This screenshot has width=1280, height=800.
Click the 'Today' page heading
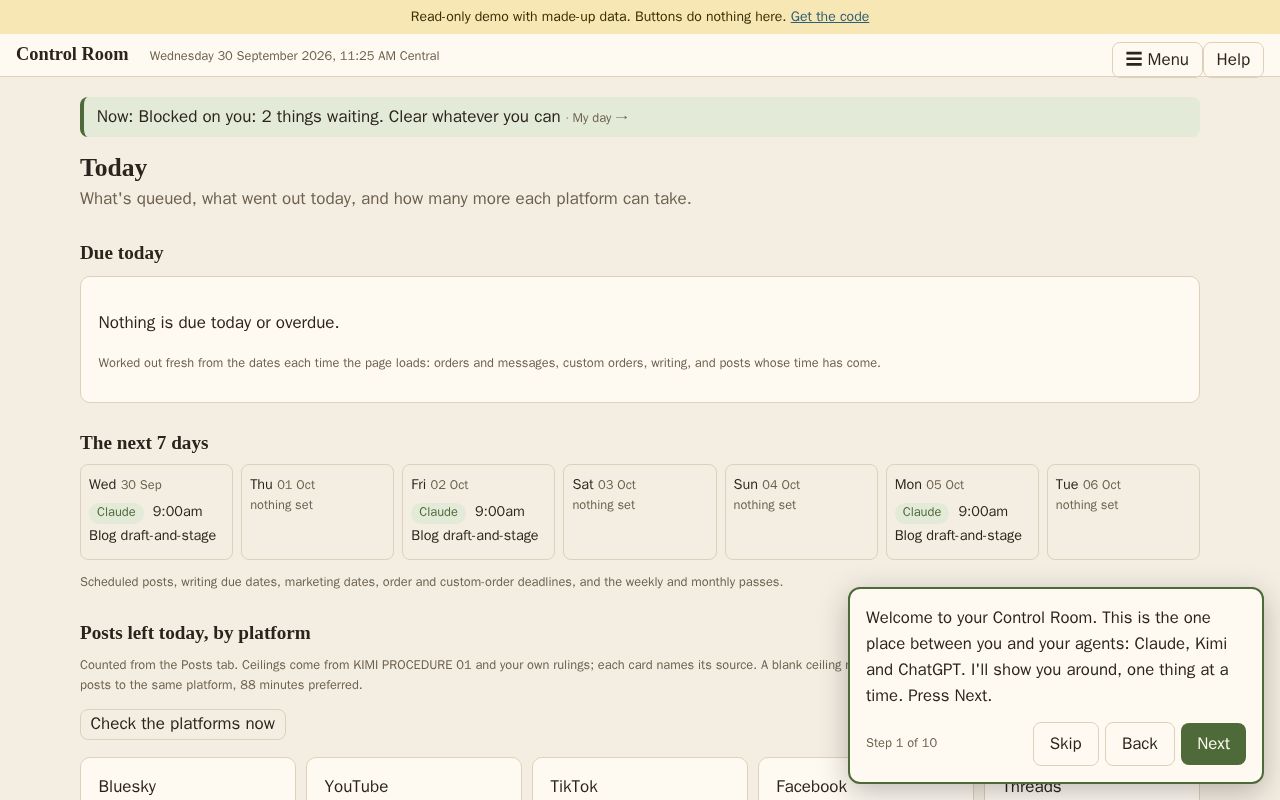(113, 168)
